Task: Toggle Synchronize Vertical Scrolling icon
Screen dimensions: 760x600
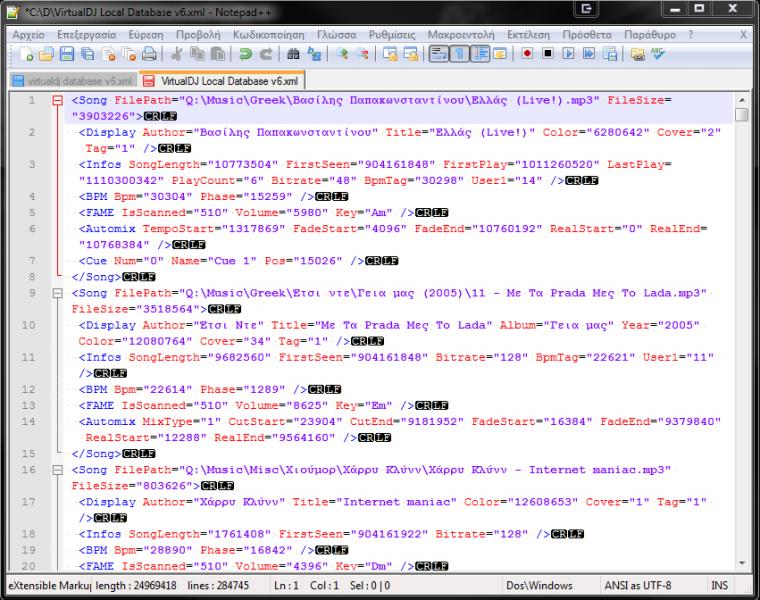Action: click(390, 54)
